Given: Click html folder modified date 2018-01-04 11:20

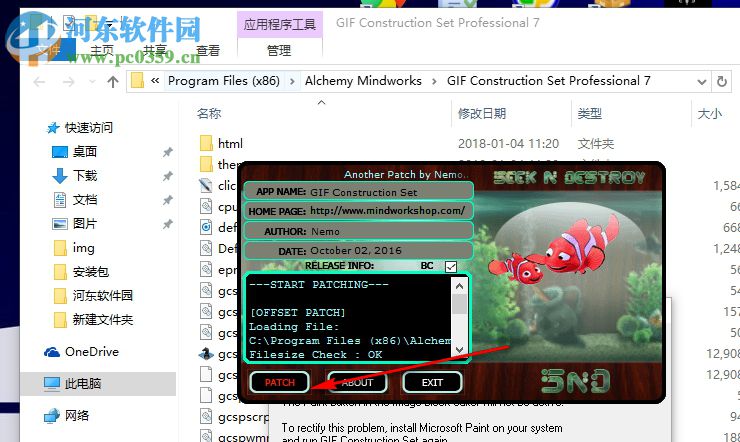Looking at the screenshot, I should pos(508,143).
